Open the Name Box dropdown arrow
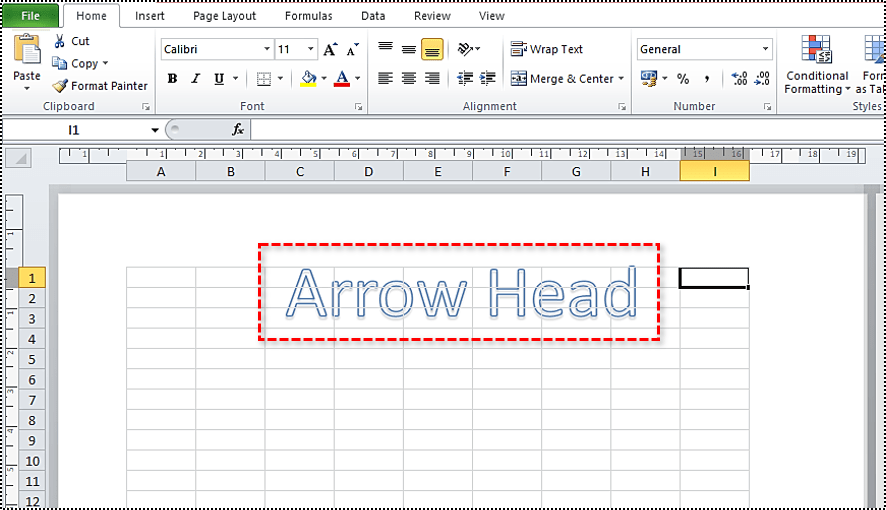This screenshot has width=886, height=510. (x=155, y=130)
